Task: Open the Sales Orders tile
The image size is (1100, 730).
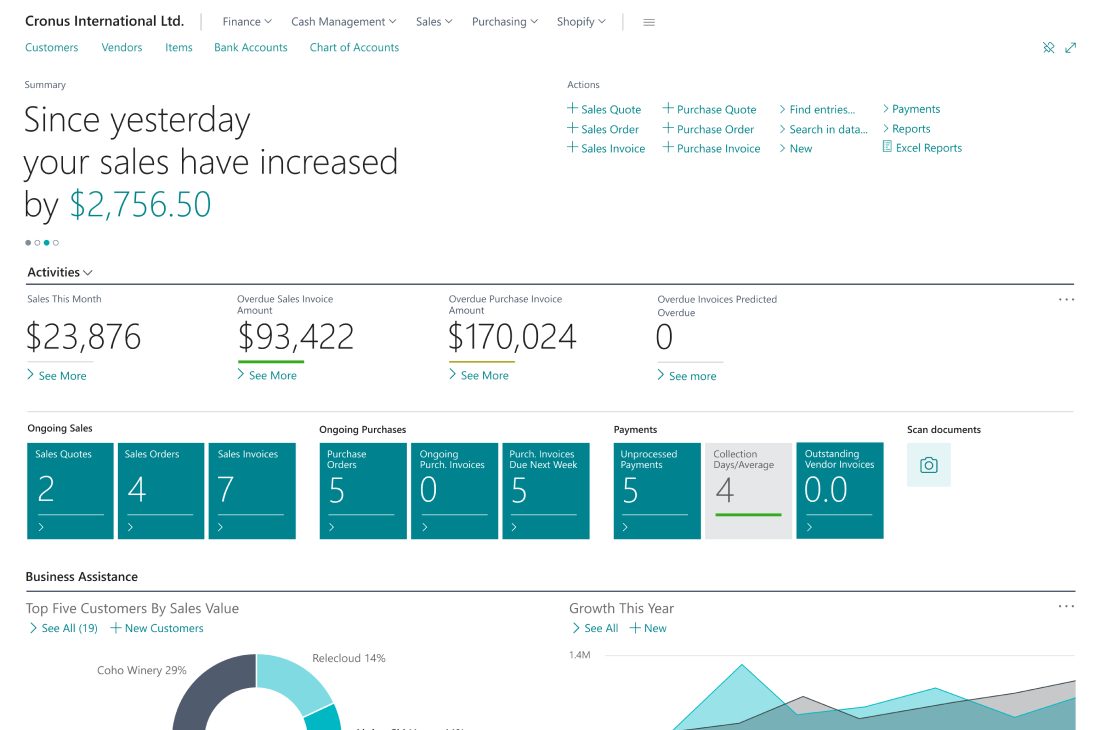Action: coord(161,491)
